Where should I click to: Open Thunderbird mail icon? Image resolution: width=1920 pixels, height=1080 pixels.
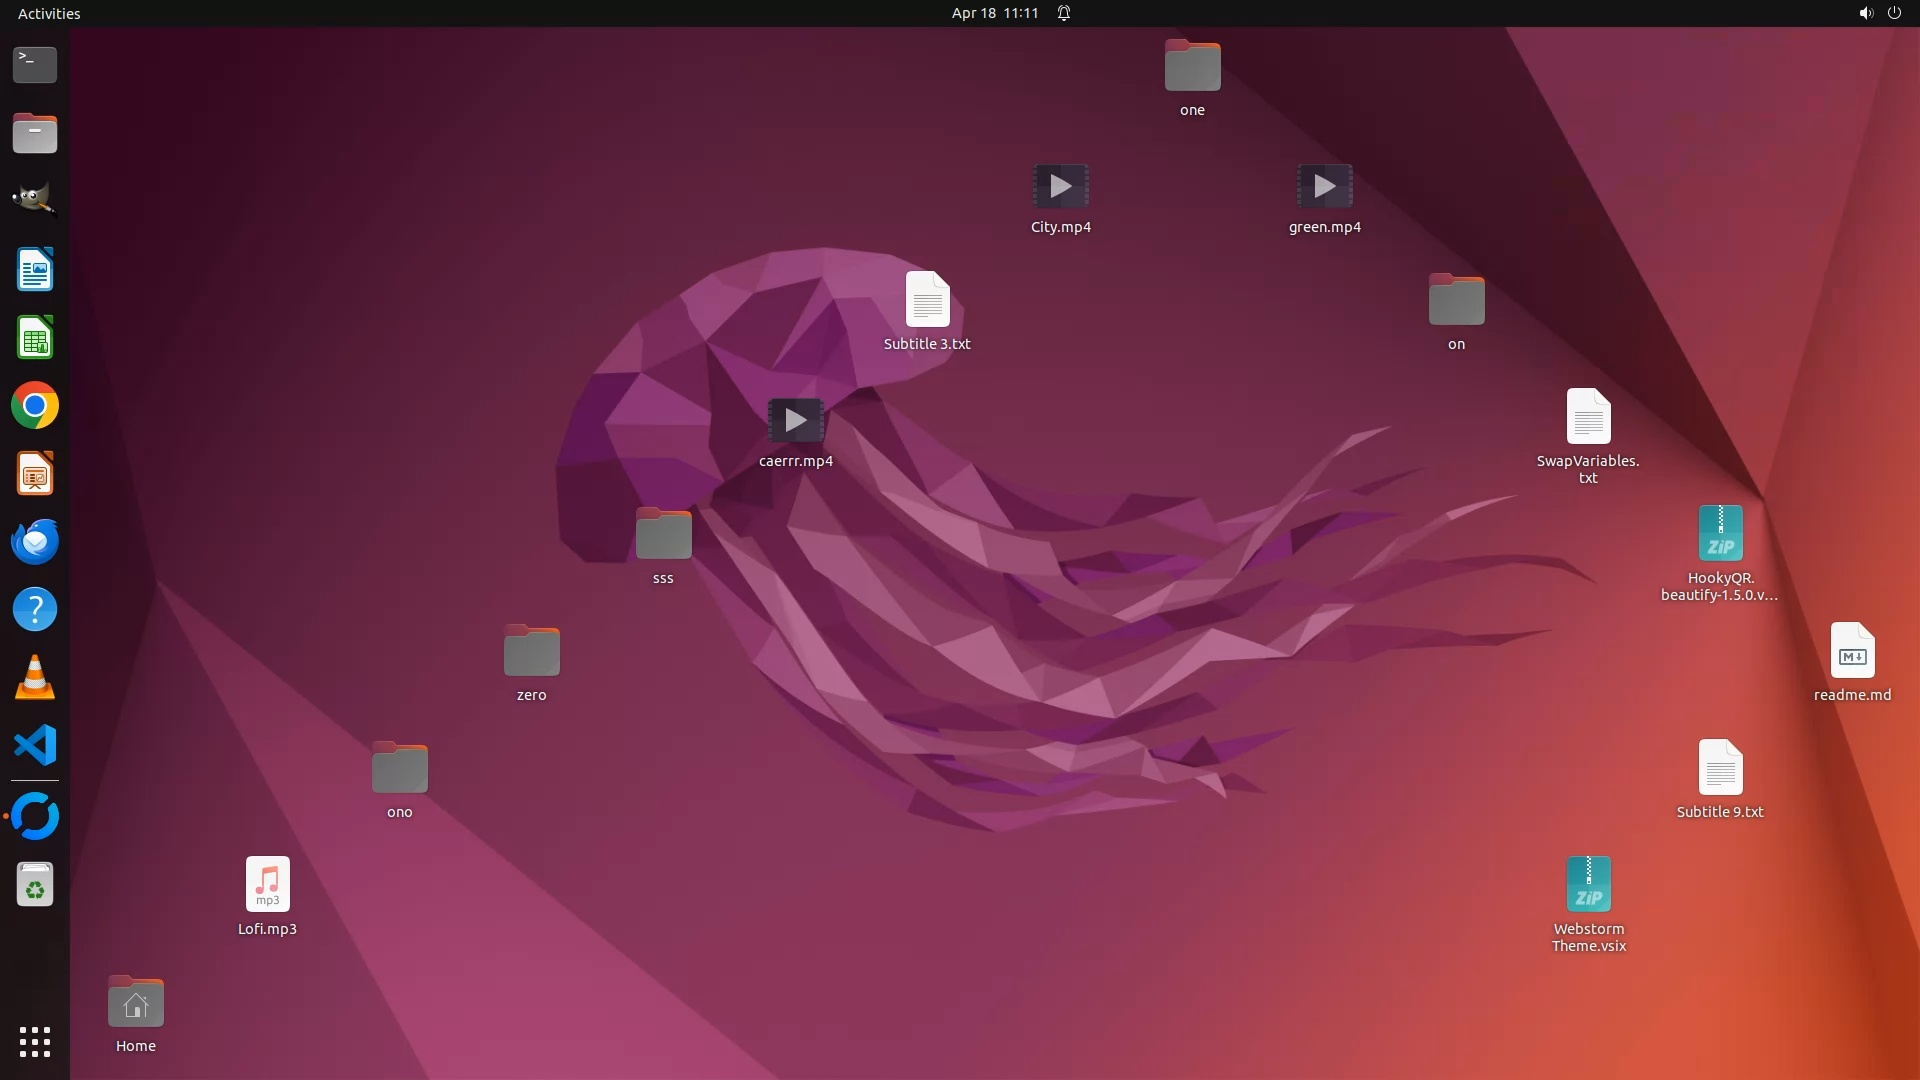(x=35, y=542)
